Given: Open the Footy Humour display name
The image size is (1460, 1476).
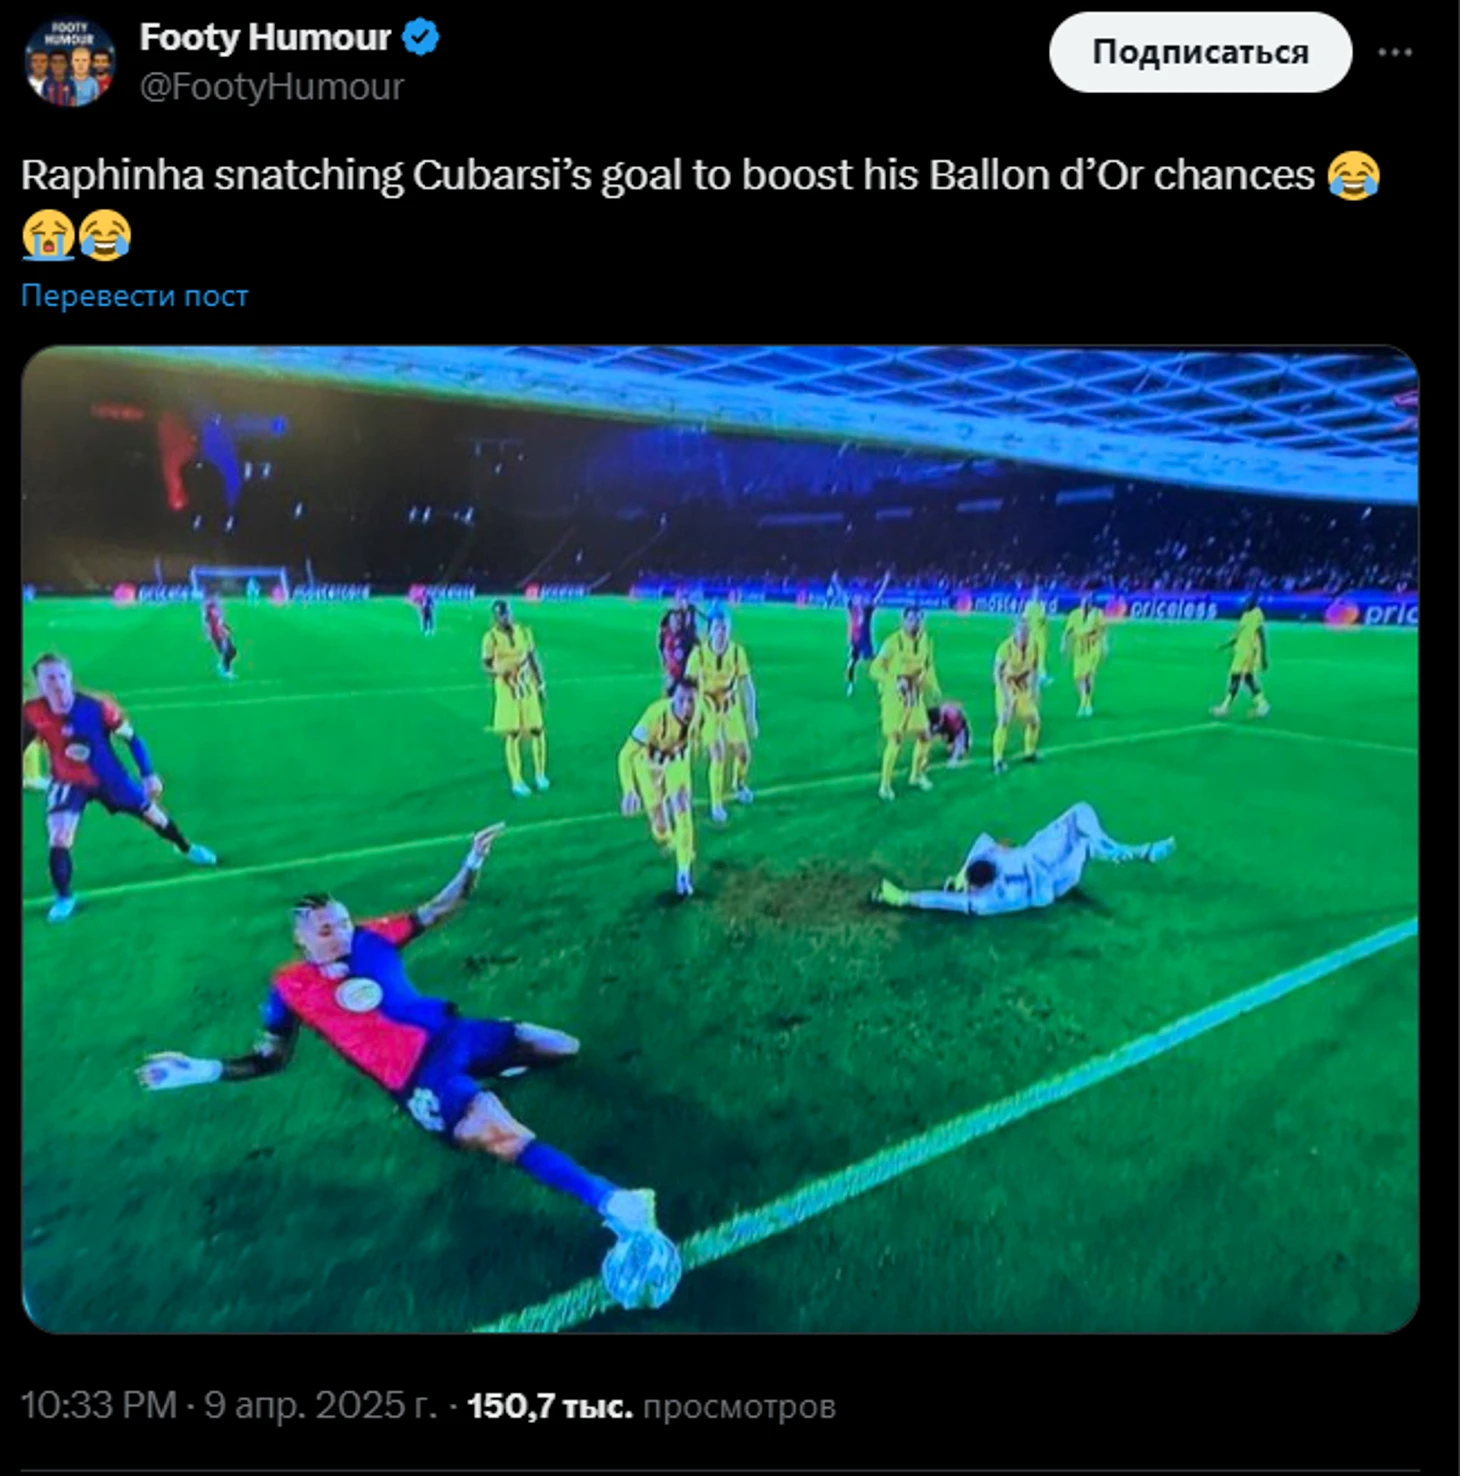Looking at the screenshot, I should point(265,38).
